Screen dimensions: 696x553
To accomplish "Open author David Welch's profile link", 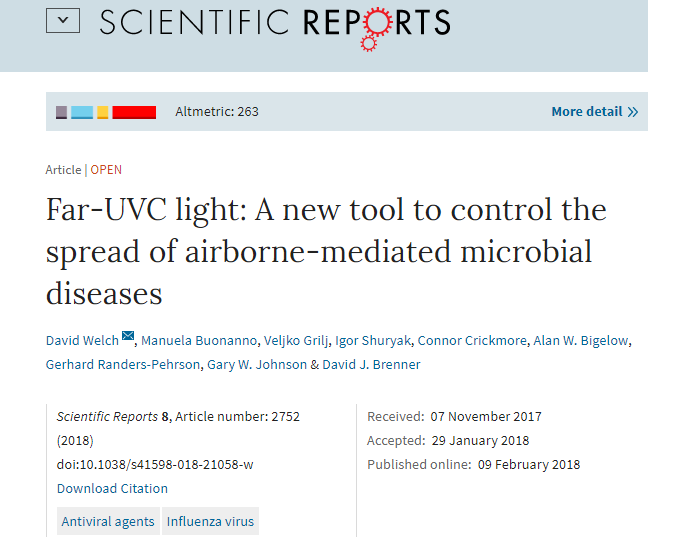I will 82,340.
